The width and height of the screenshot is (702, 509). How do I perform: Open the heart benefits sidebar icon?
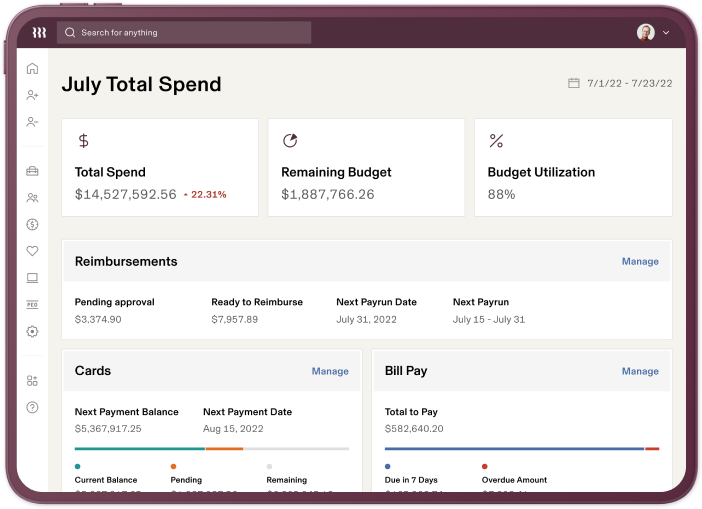coord(32,251)
